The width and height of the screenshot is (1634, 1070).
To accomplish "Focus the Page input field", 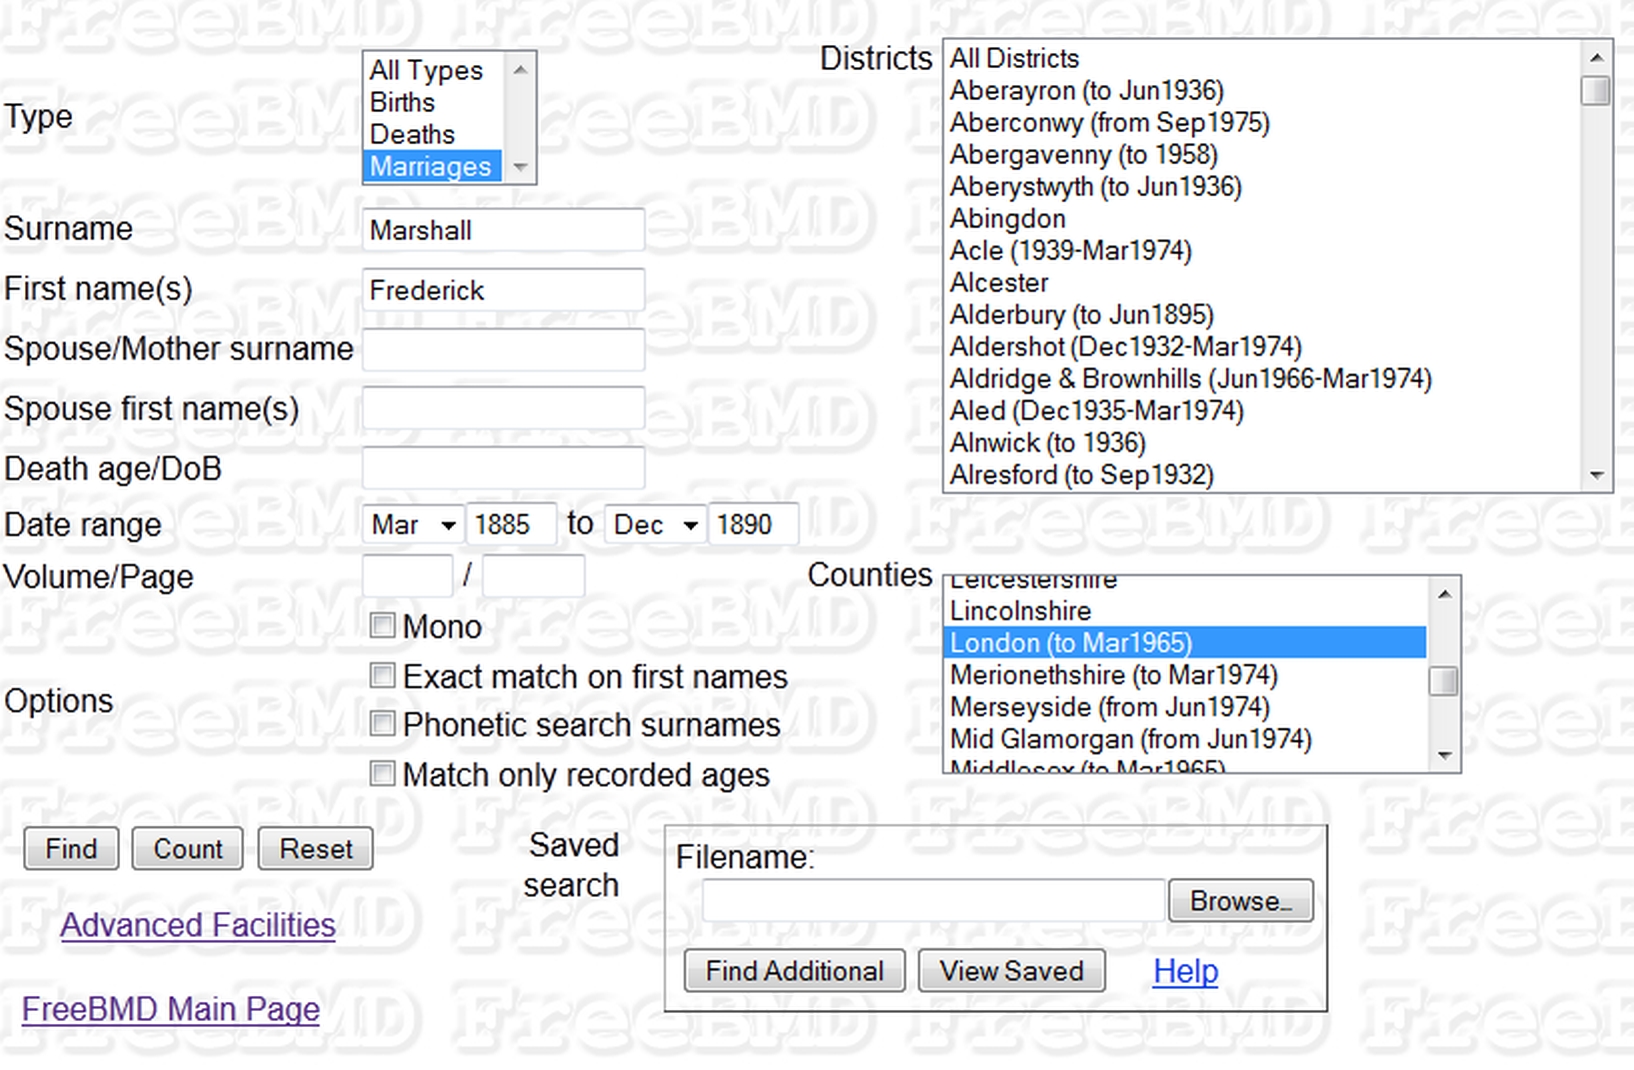I will coord(533,576).
